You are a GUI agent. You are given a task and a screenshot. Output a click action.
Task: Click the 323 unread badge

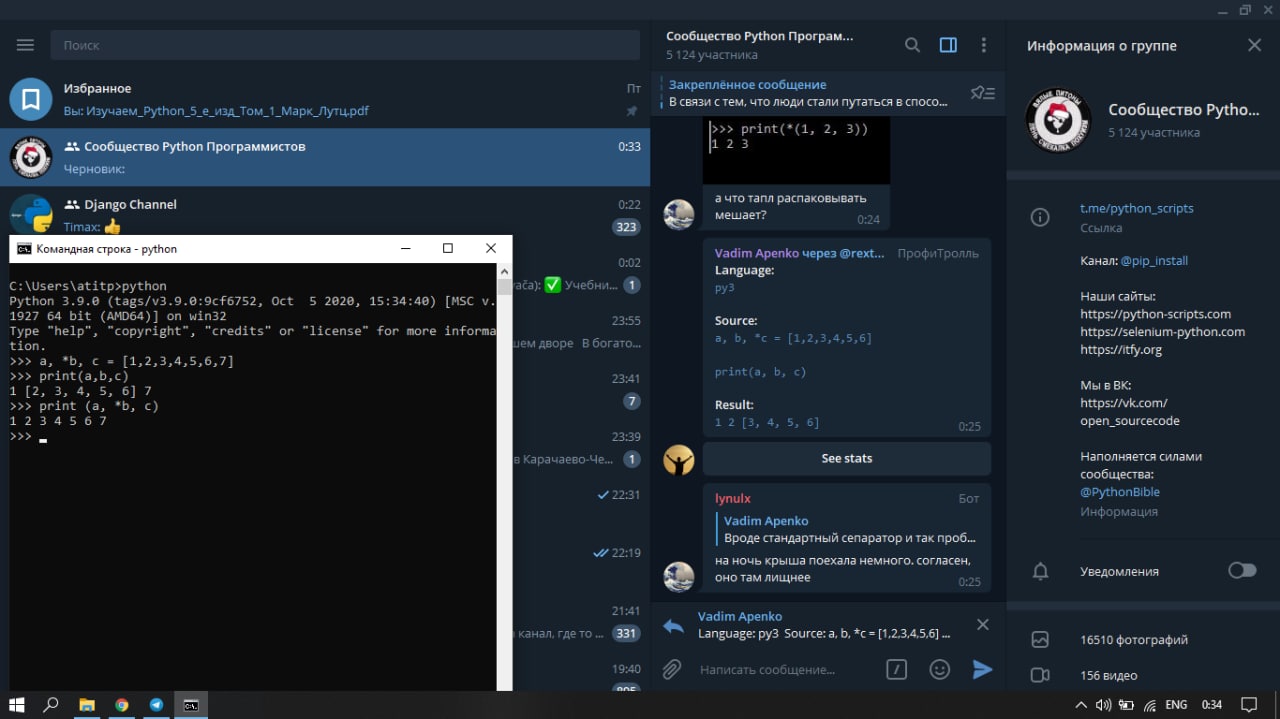626,227
